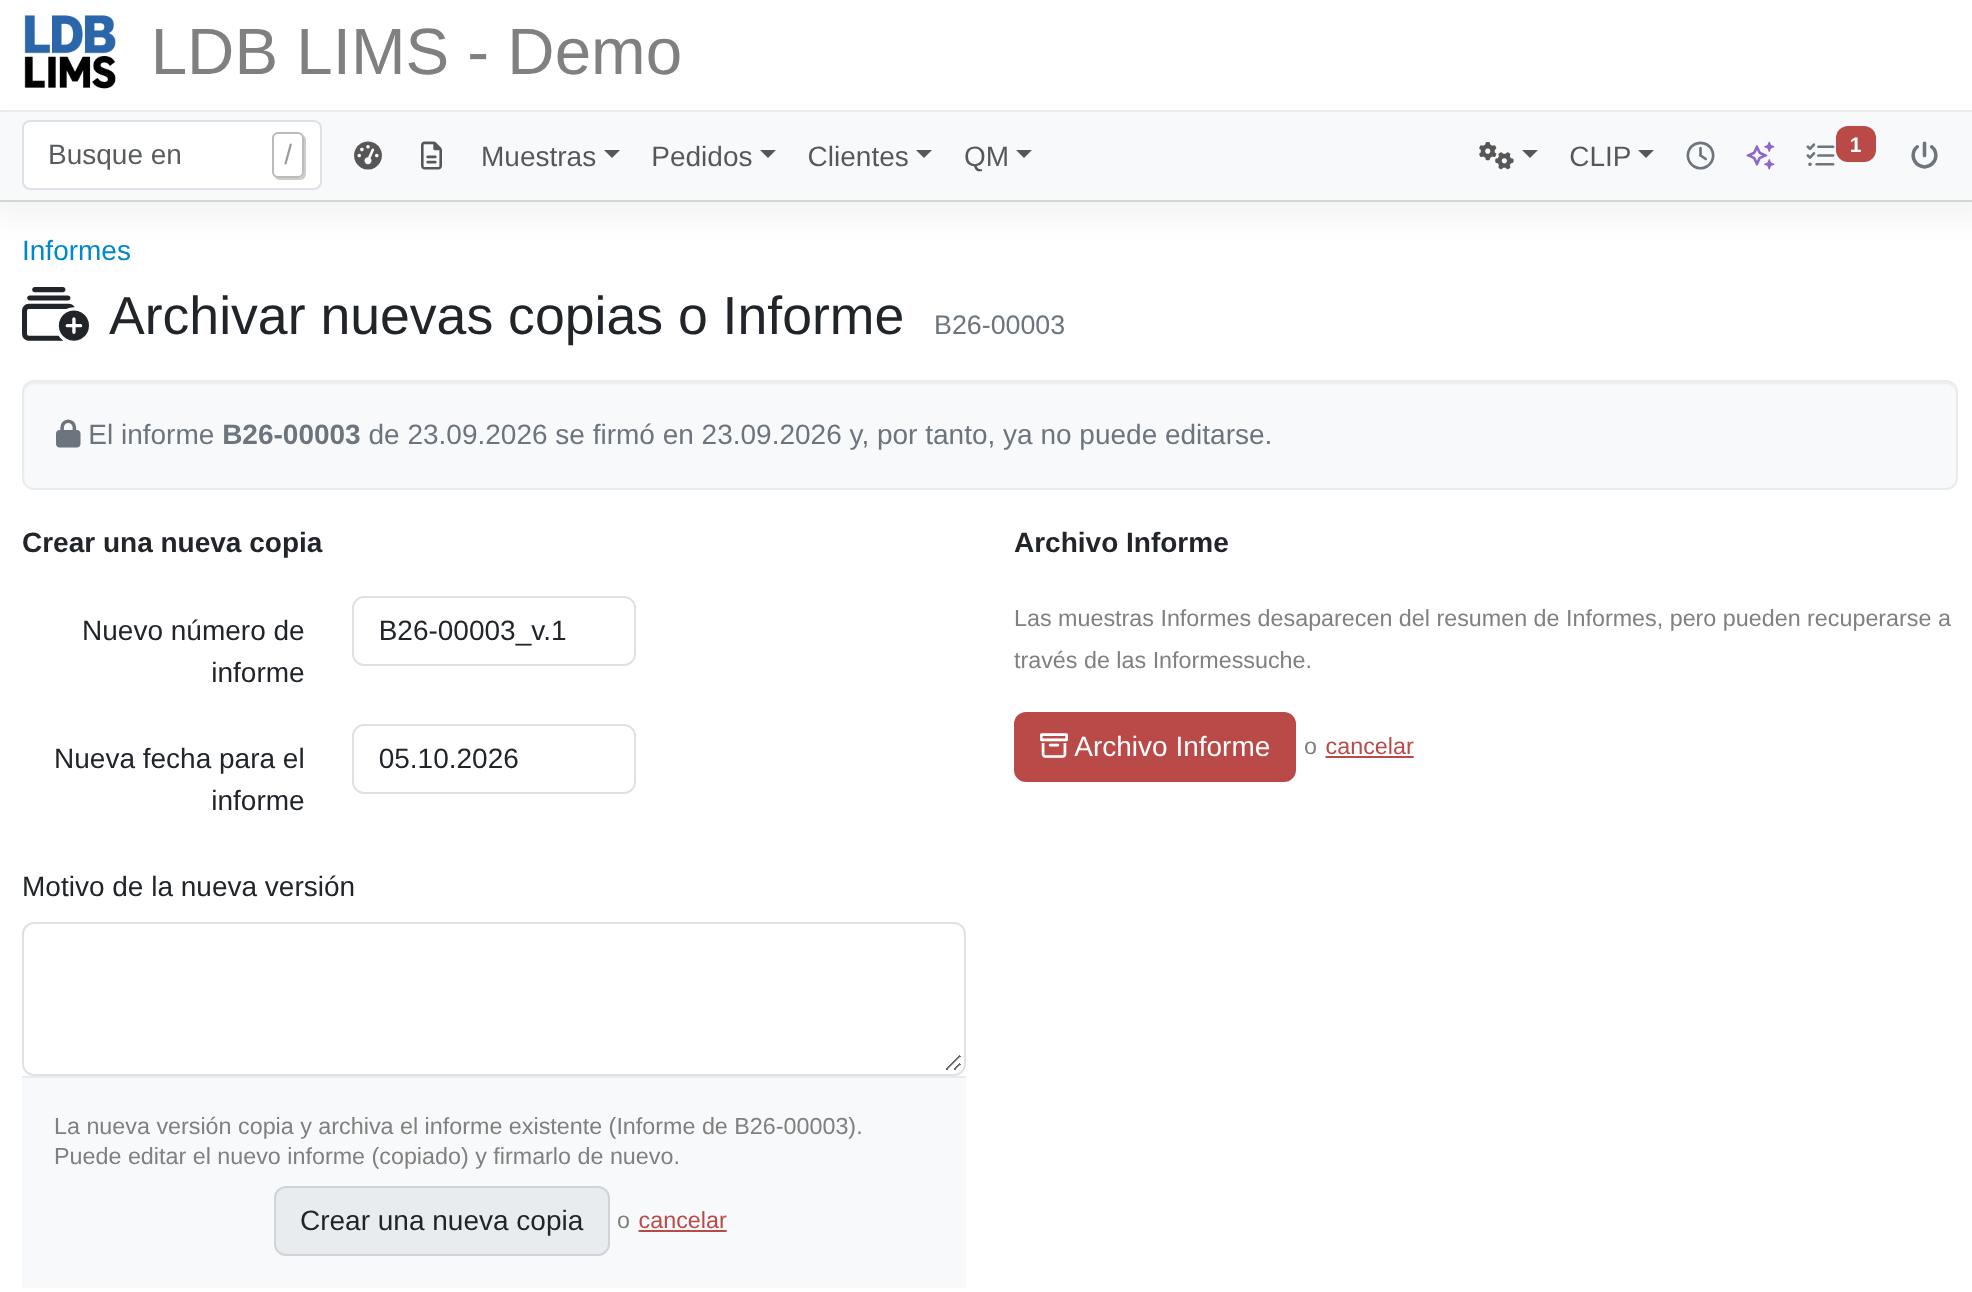
Task: Click the archive-add icon beside heading
Action: click(x=55, y=315)
